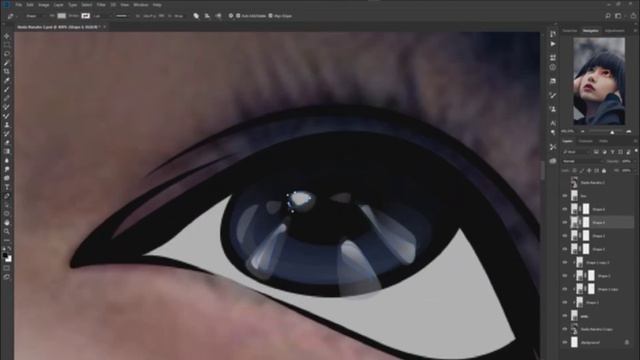Open the shape Stroke color swatch
Screen dimensions: 640x360
[85, 16]
